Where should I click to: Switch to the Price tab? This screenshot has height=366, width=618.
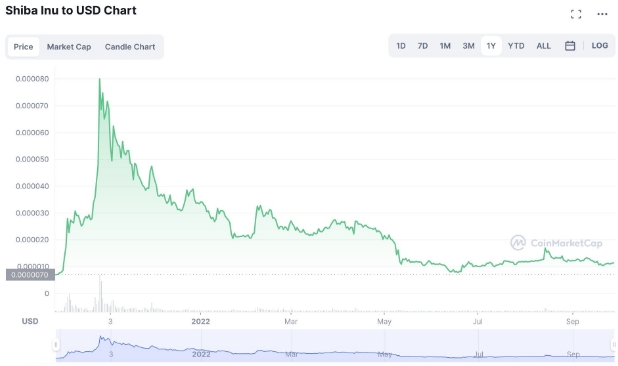tap(23, 47)
